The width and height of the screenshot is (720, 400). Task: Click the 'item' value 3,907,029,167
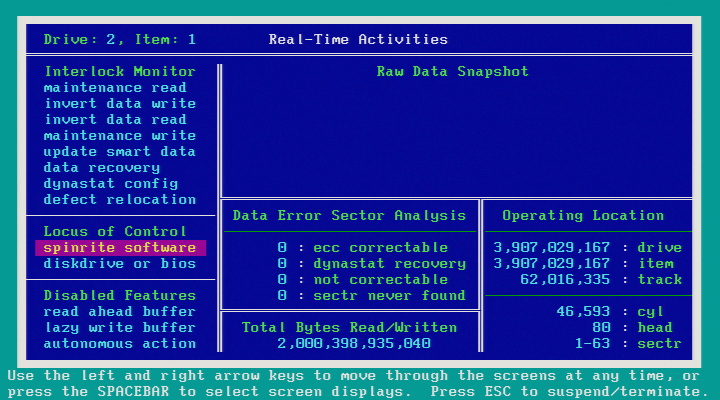[551, 264]
